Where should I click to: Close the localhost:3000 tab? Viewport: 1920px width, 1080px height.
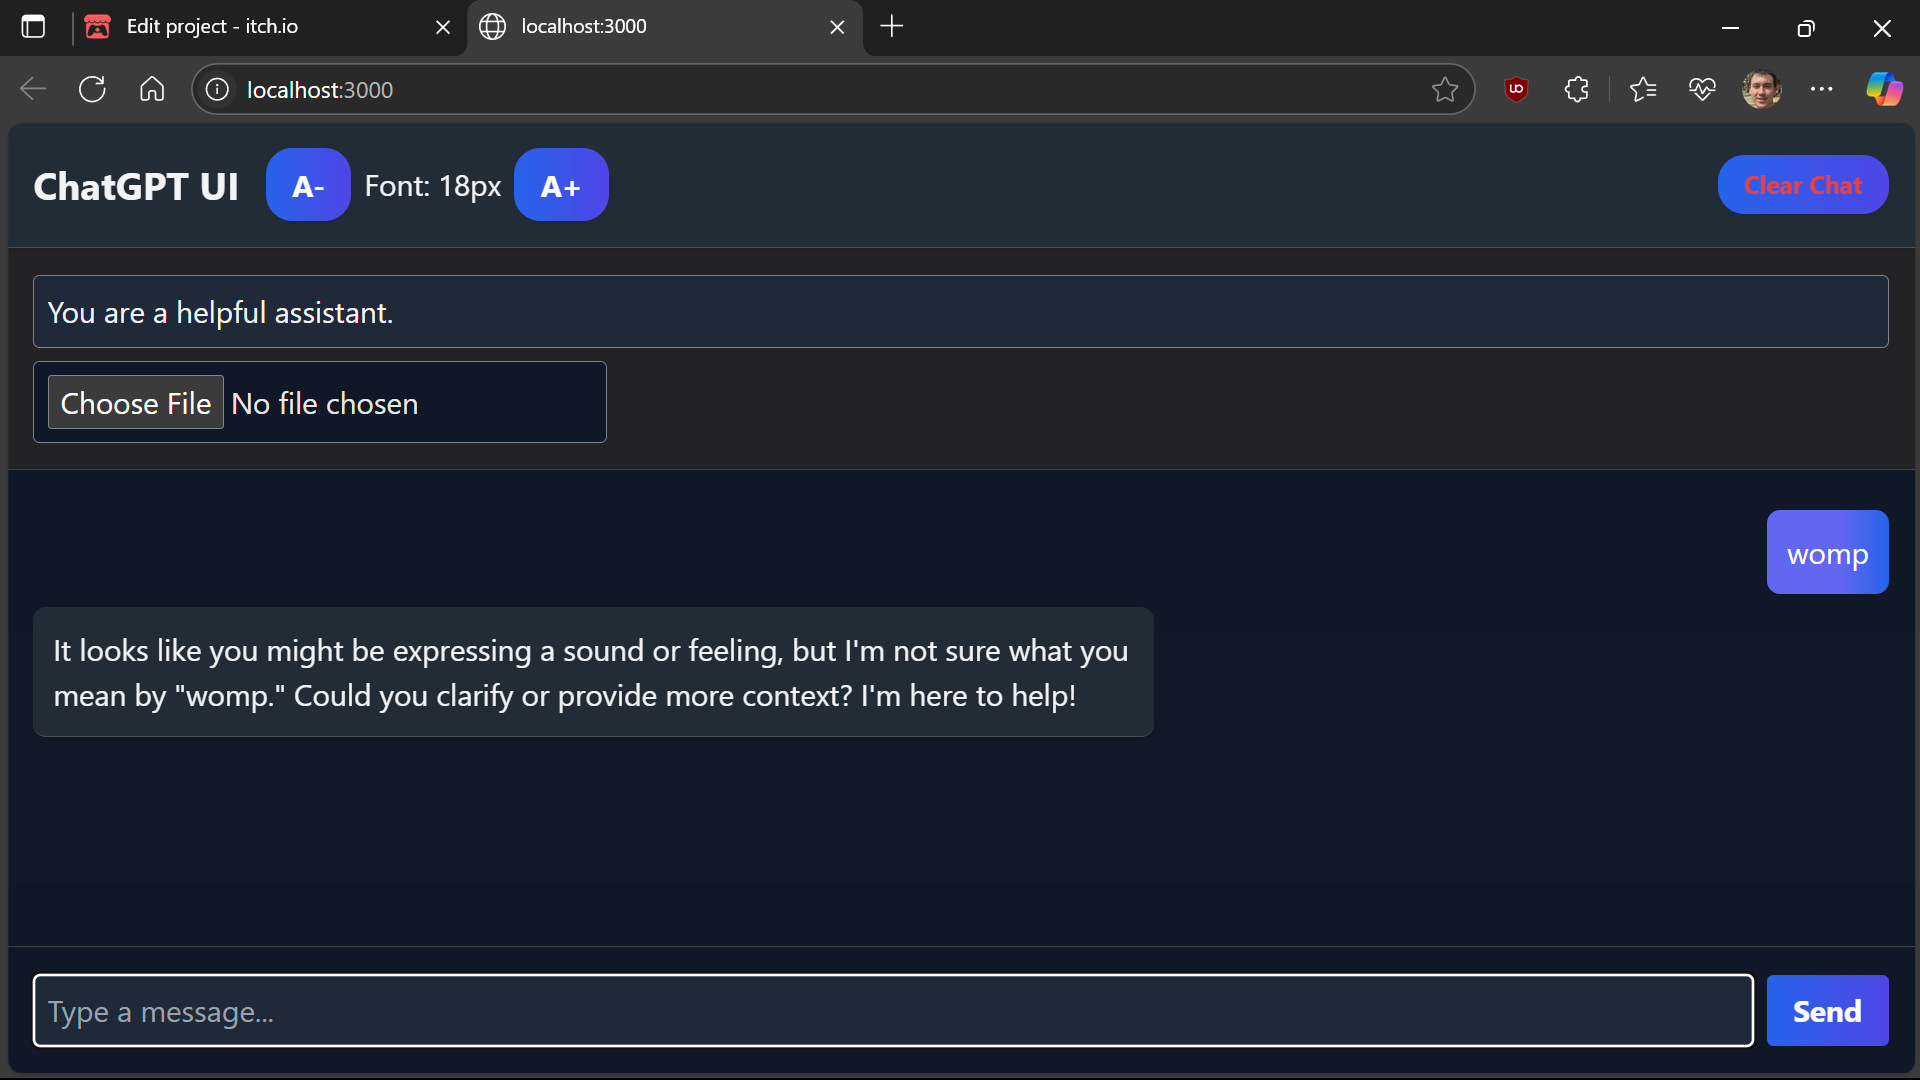[x=837, y=27]
